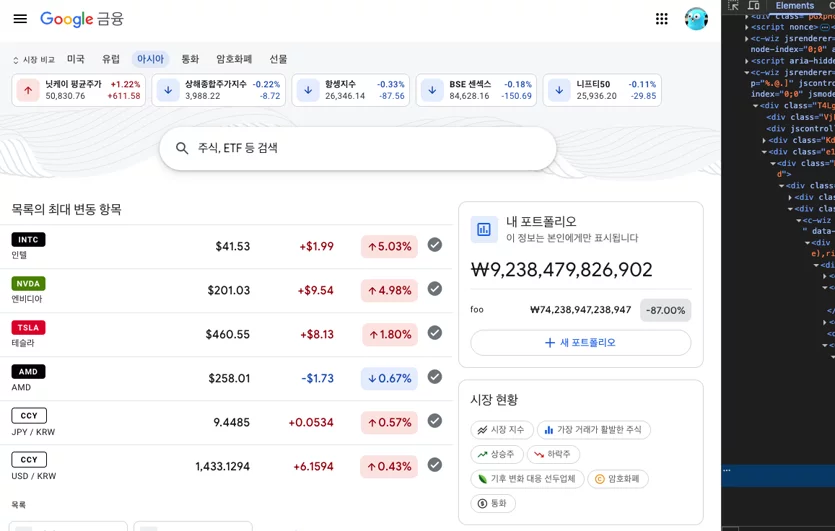Open the hamburger main menu
This screenshot has width=835, height=531.
[x=20, y=19]
